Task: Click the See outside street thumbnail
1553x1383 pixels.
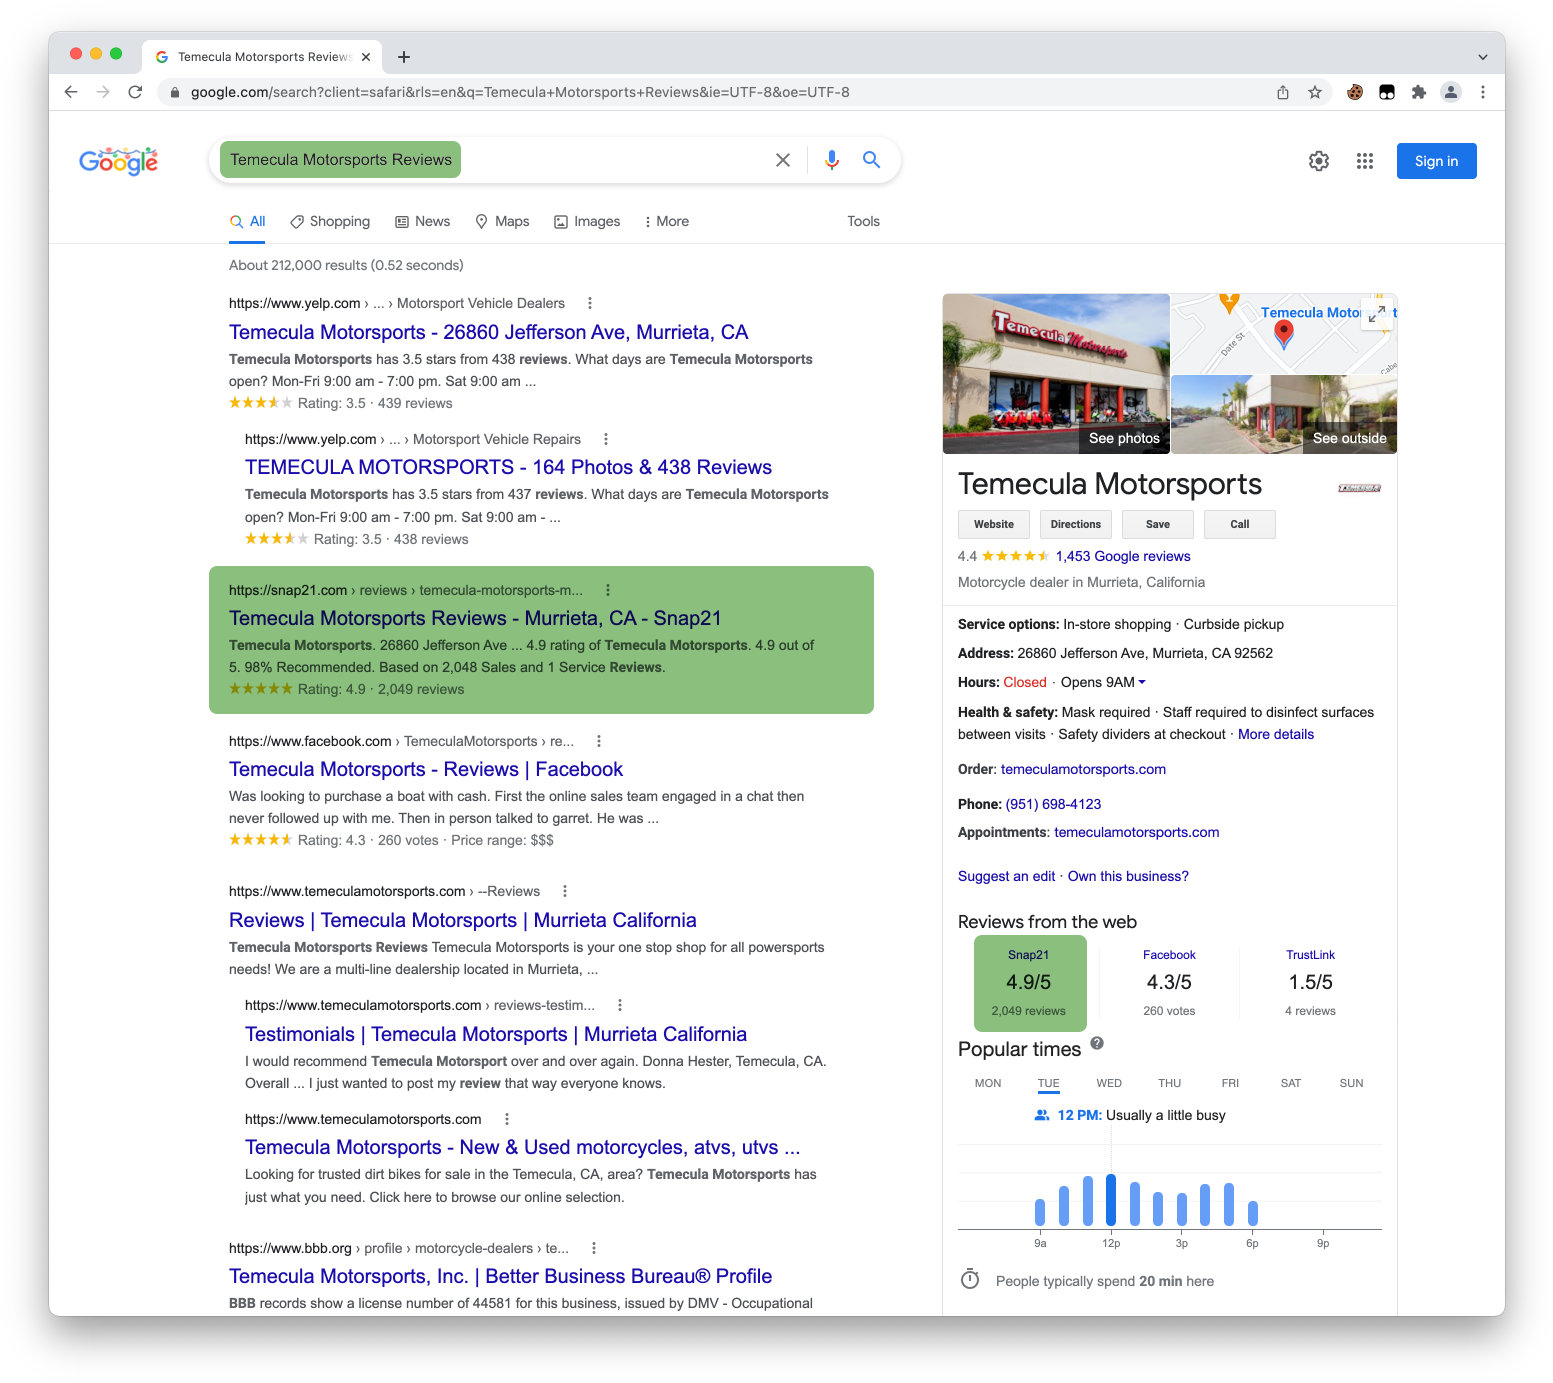Action: (x=1284, y=414)
